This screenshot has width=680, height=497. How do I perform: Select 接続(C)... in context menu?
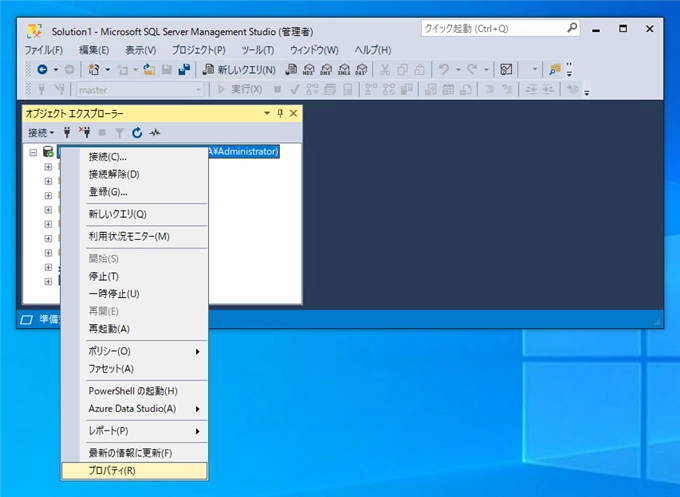coord(134,157)
